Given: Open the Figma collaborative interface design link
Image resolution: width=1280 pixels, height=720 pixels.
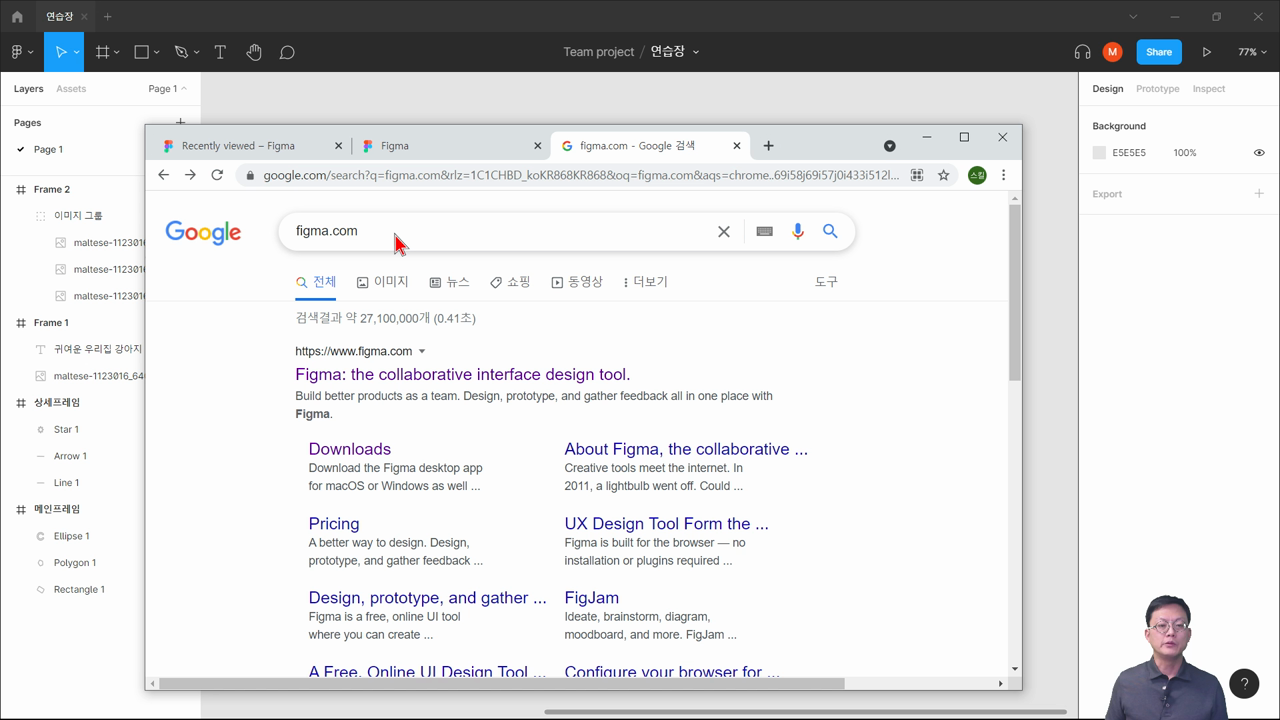Looking at the screenshot, I should [x=462, y=375].
